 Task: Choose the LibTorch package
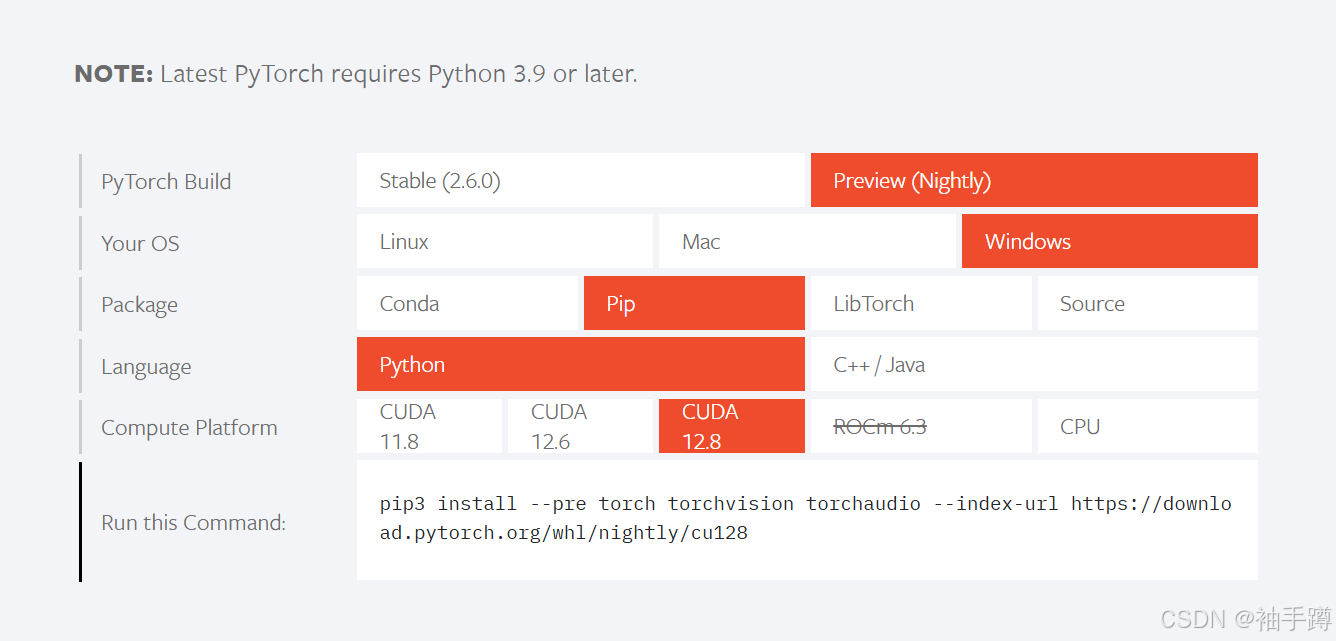pos(920,304)
